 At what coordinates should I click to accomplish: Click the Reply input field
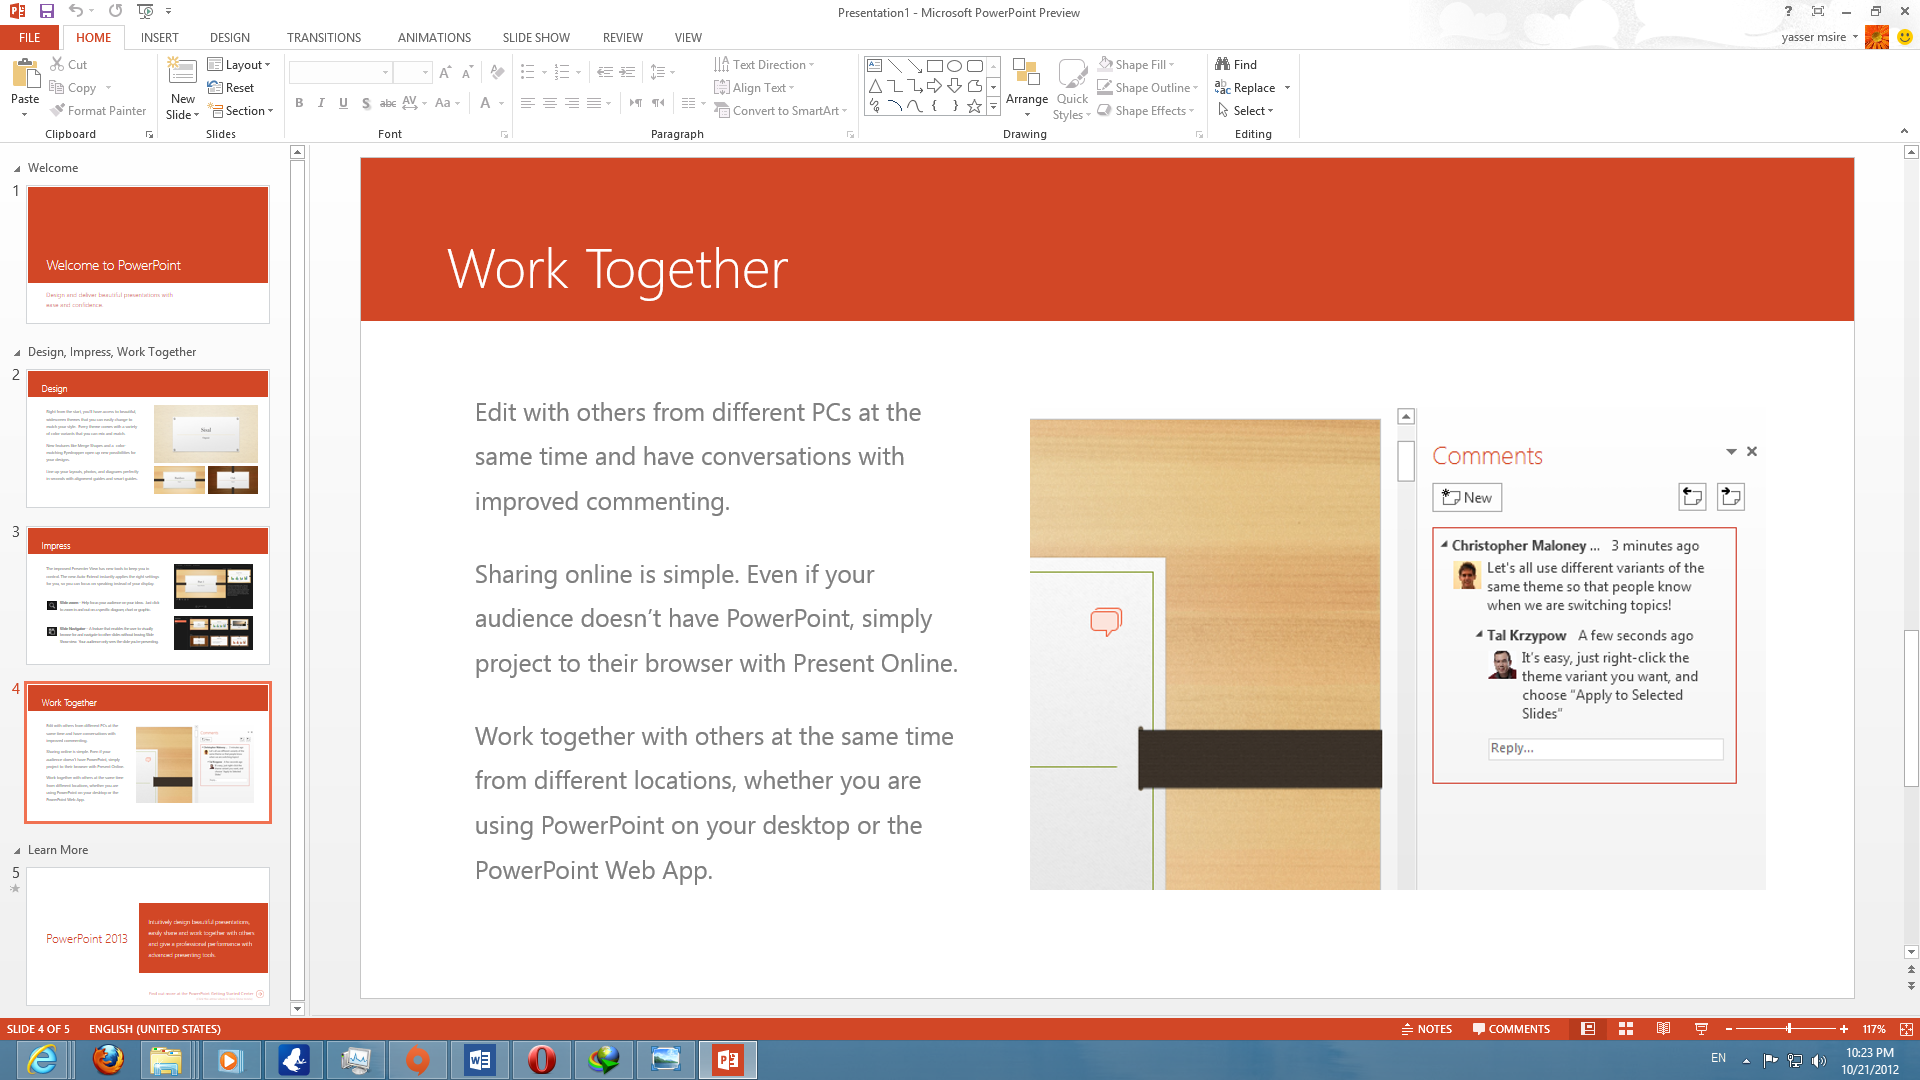(1605, 748)
